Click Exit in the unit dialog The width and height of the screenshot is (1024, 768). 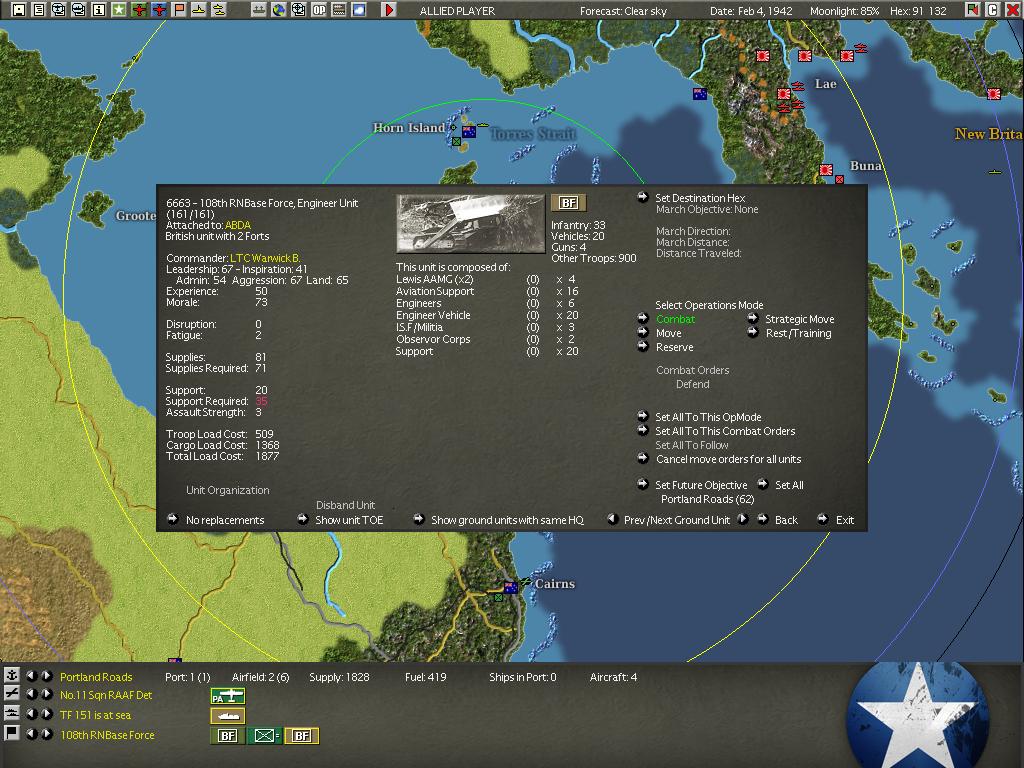[844, 520]
